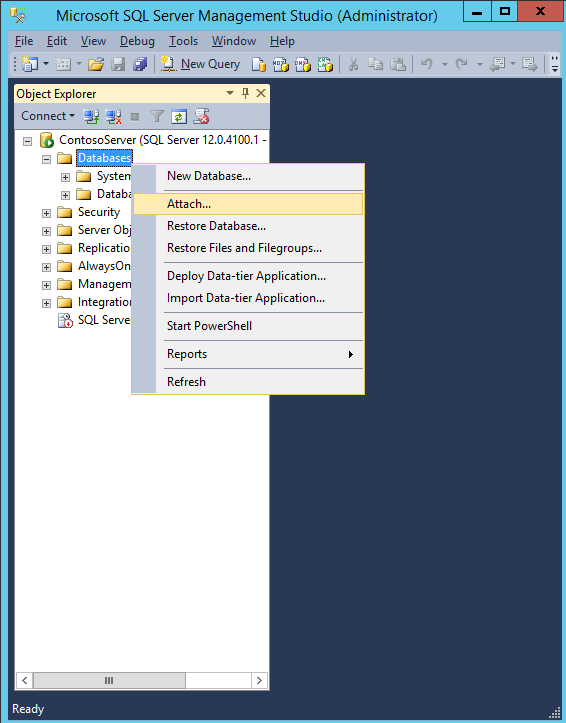Image resolution: width=566 pixels, height=723 pixels.
Task: Expand the Security folder
Action: click(46, 213)
